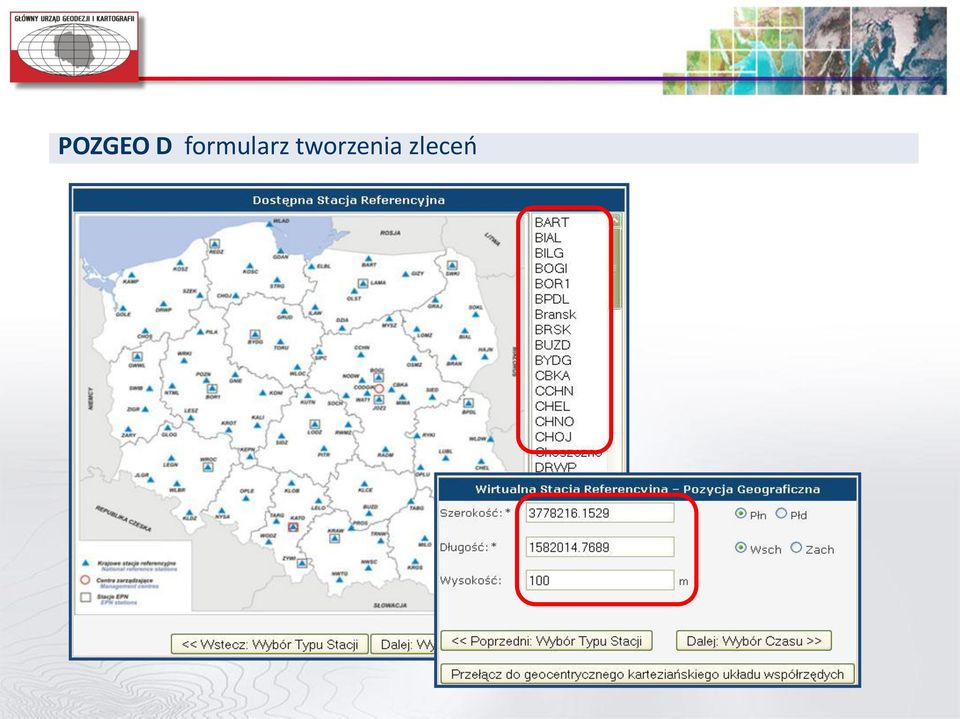Select the SWKI EPN station icon
The width and height of the screenshot is (960, 719).
(x=452, y=265)
